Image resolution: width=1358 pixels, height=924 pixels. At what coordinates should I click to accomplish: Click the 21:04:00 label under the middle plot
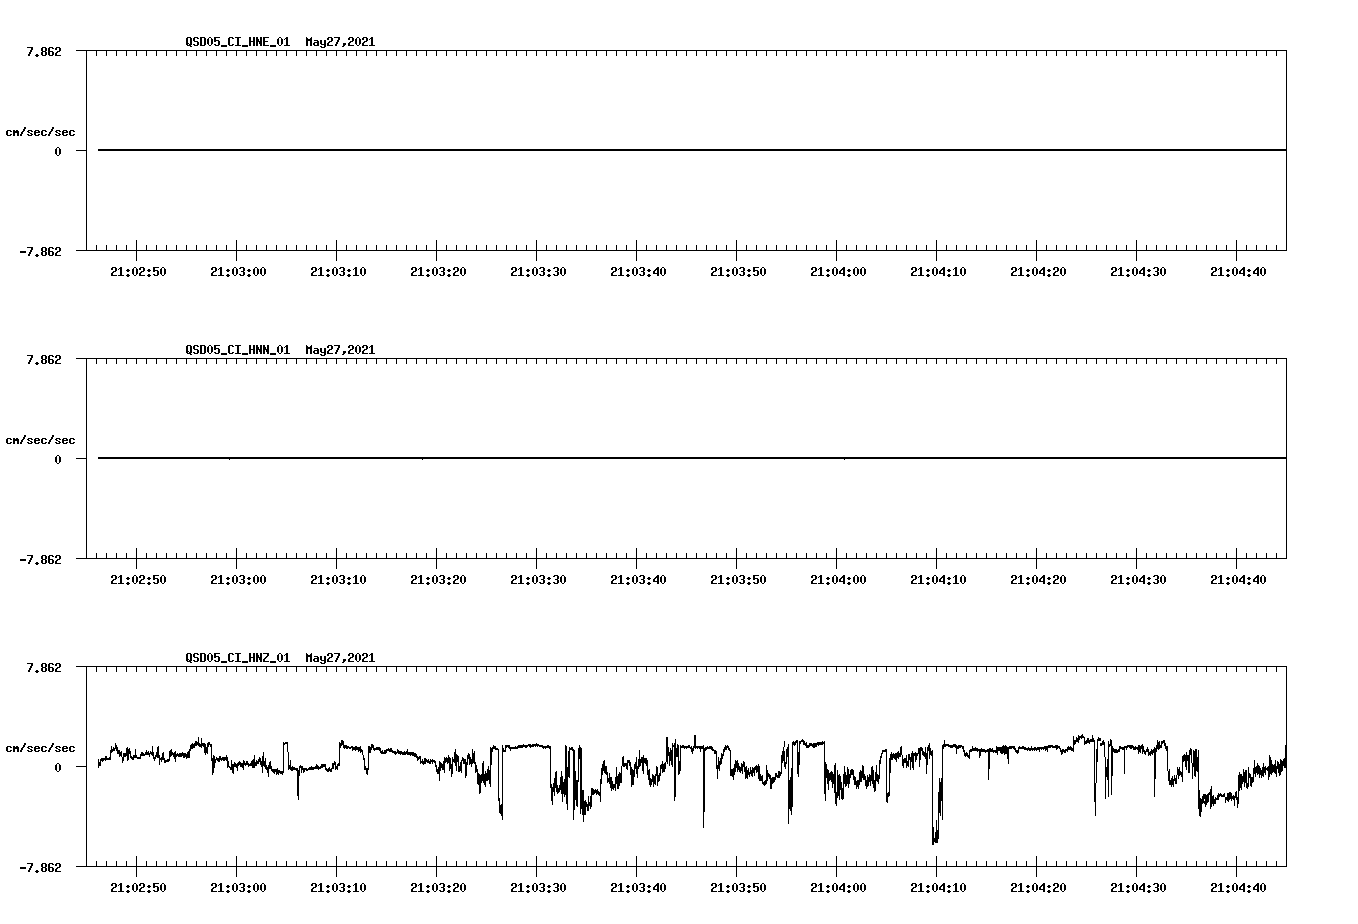(x=837, y=578)
